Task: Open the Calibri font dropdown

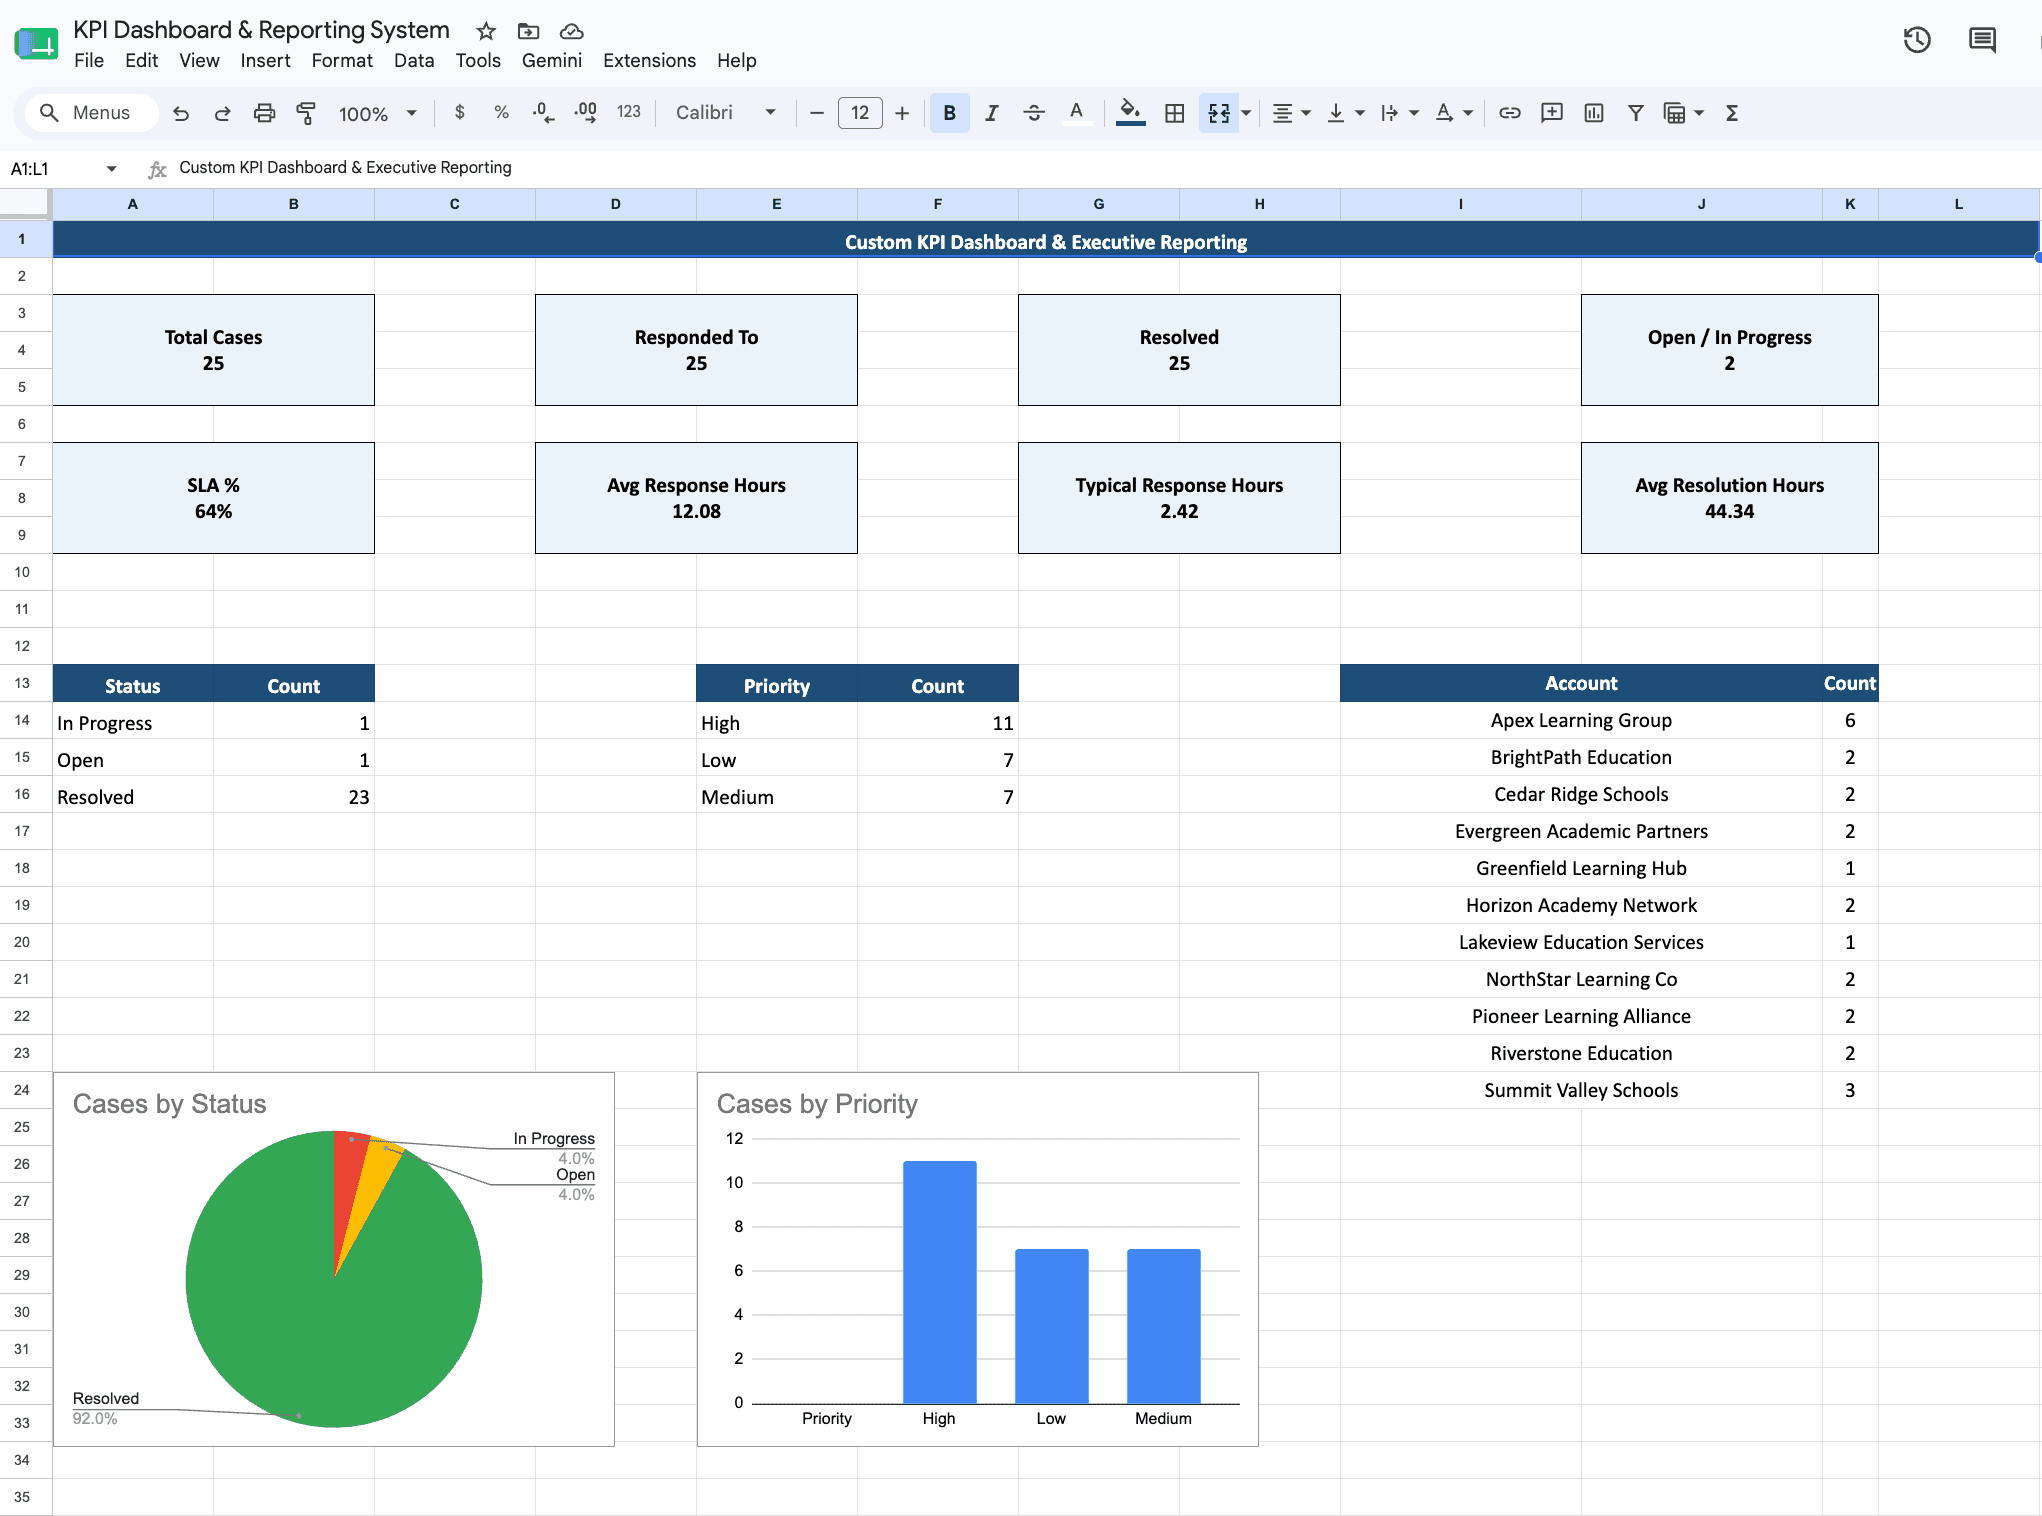Action: (726, 113)
